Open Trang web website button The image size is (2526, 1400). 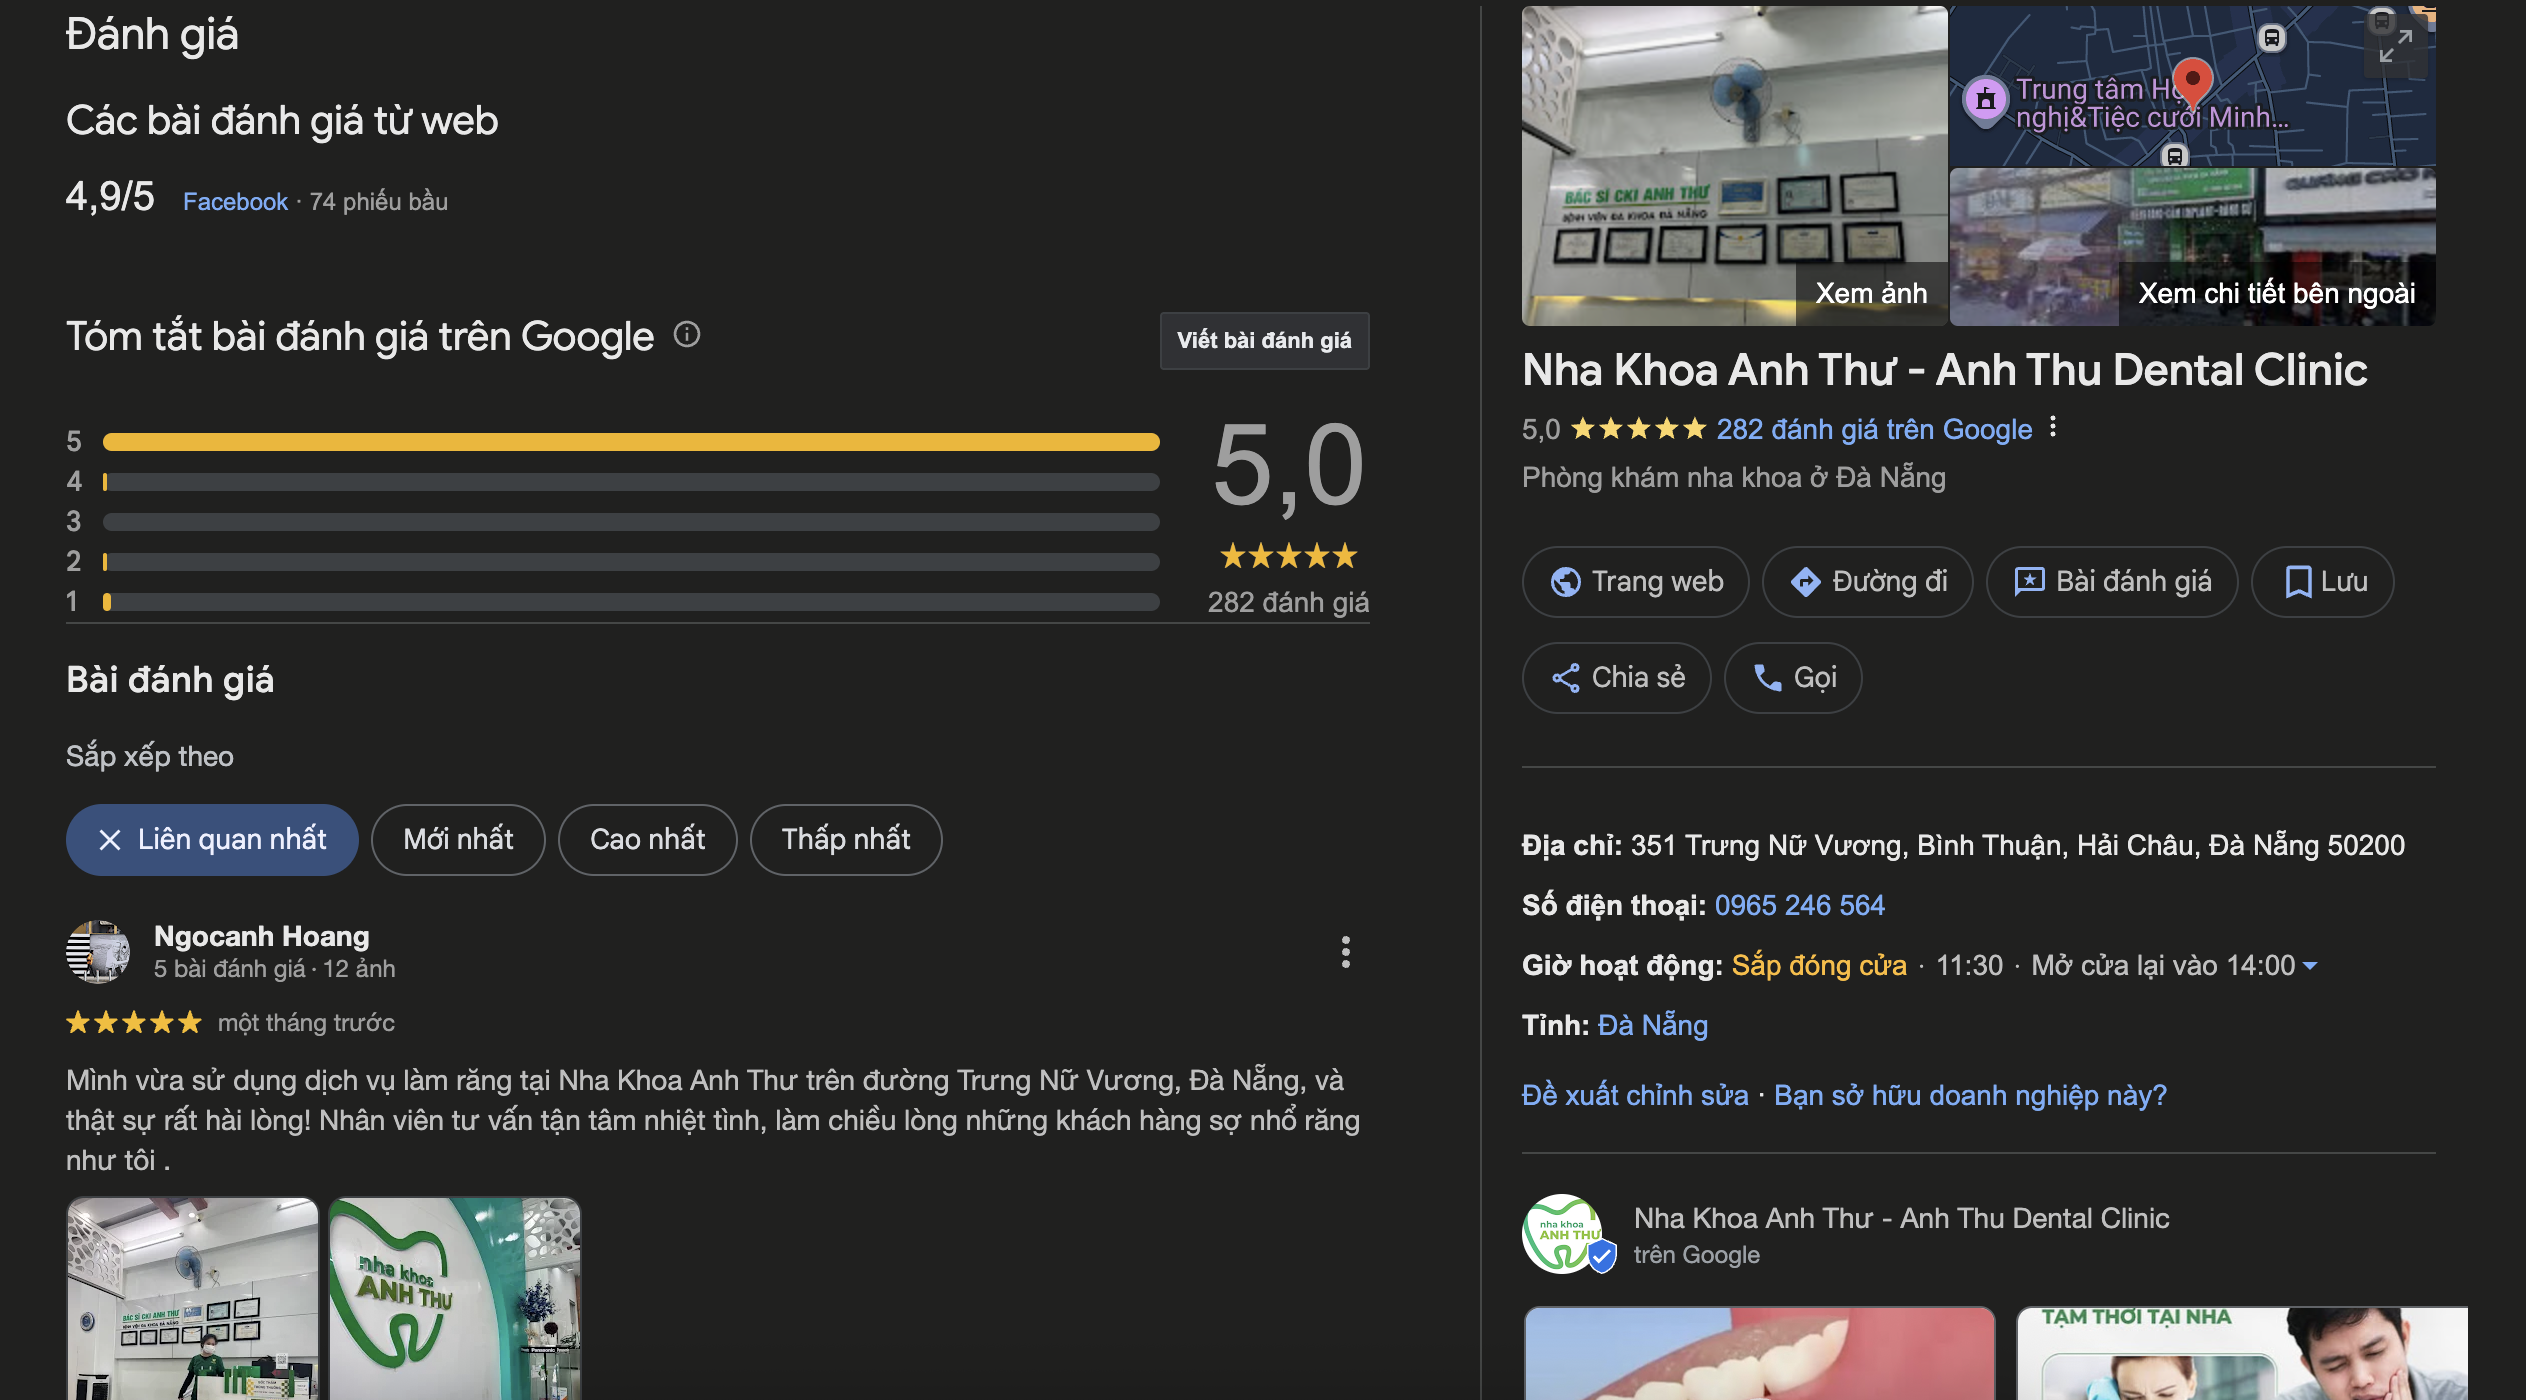point(1635,582)
